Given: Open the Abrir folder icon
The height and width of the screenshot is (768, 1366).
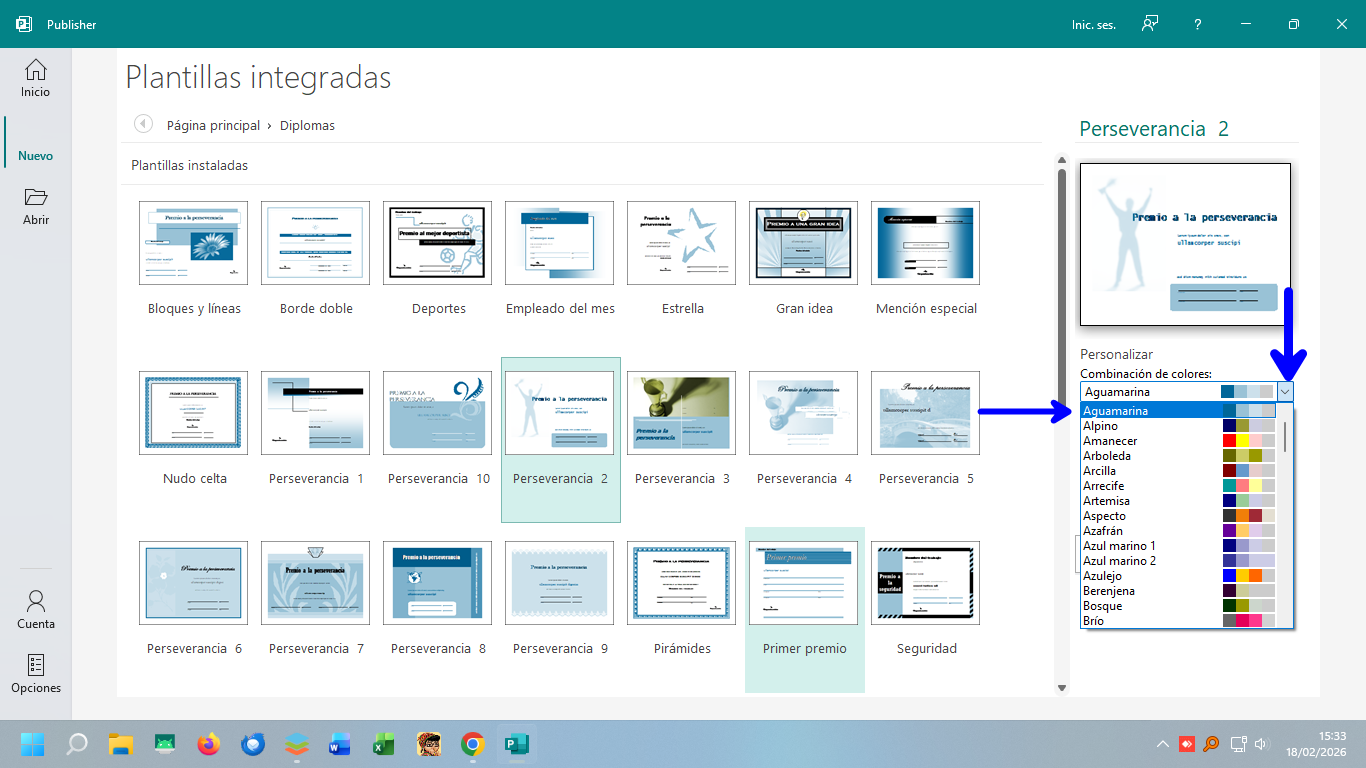Looking at the screenshot, I should point(35,197).
